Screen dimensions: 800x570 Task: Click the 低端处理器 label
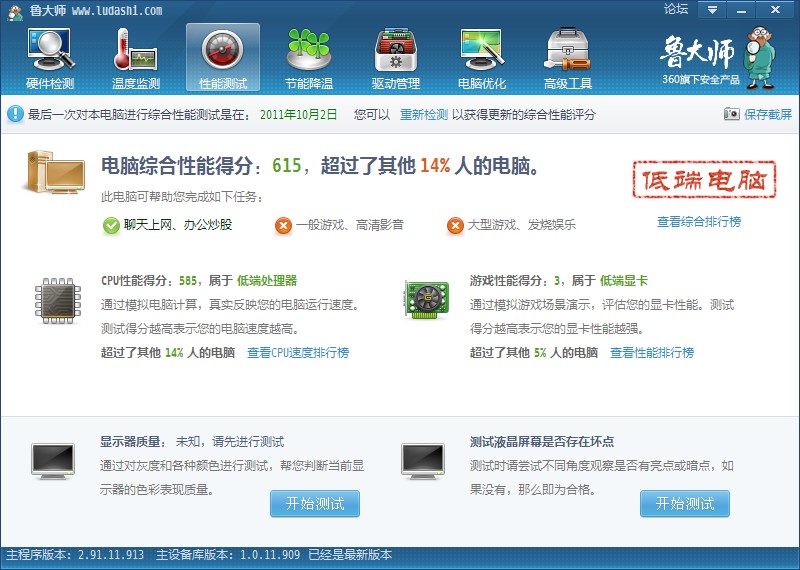(x=267, y=281)
